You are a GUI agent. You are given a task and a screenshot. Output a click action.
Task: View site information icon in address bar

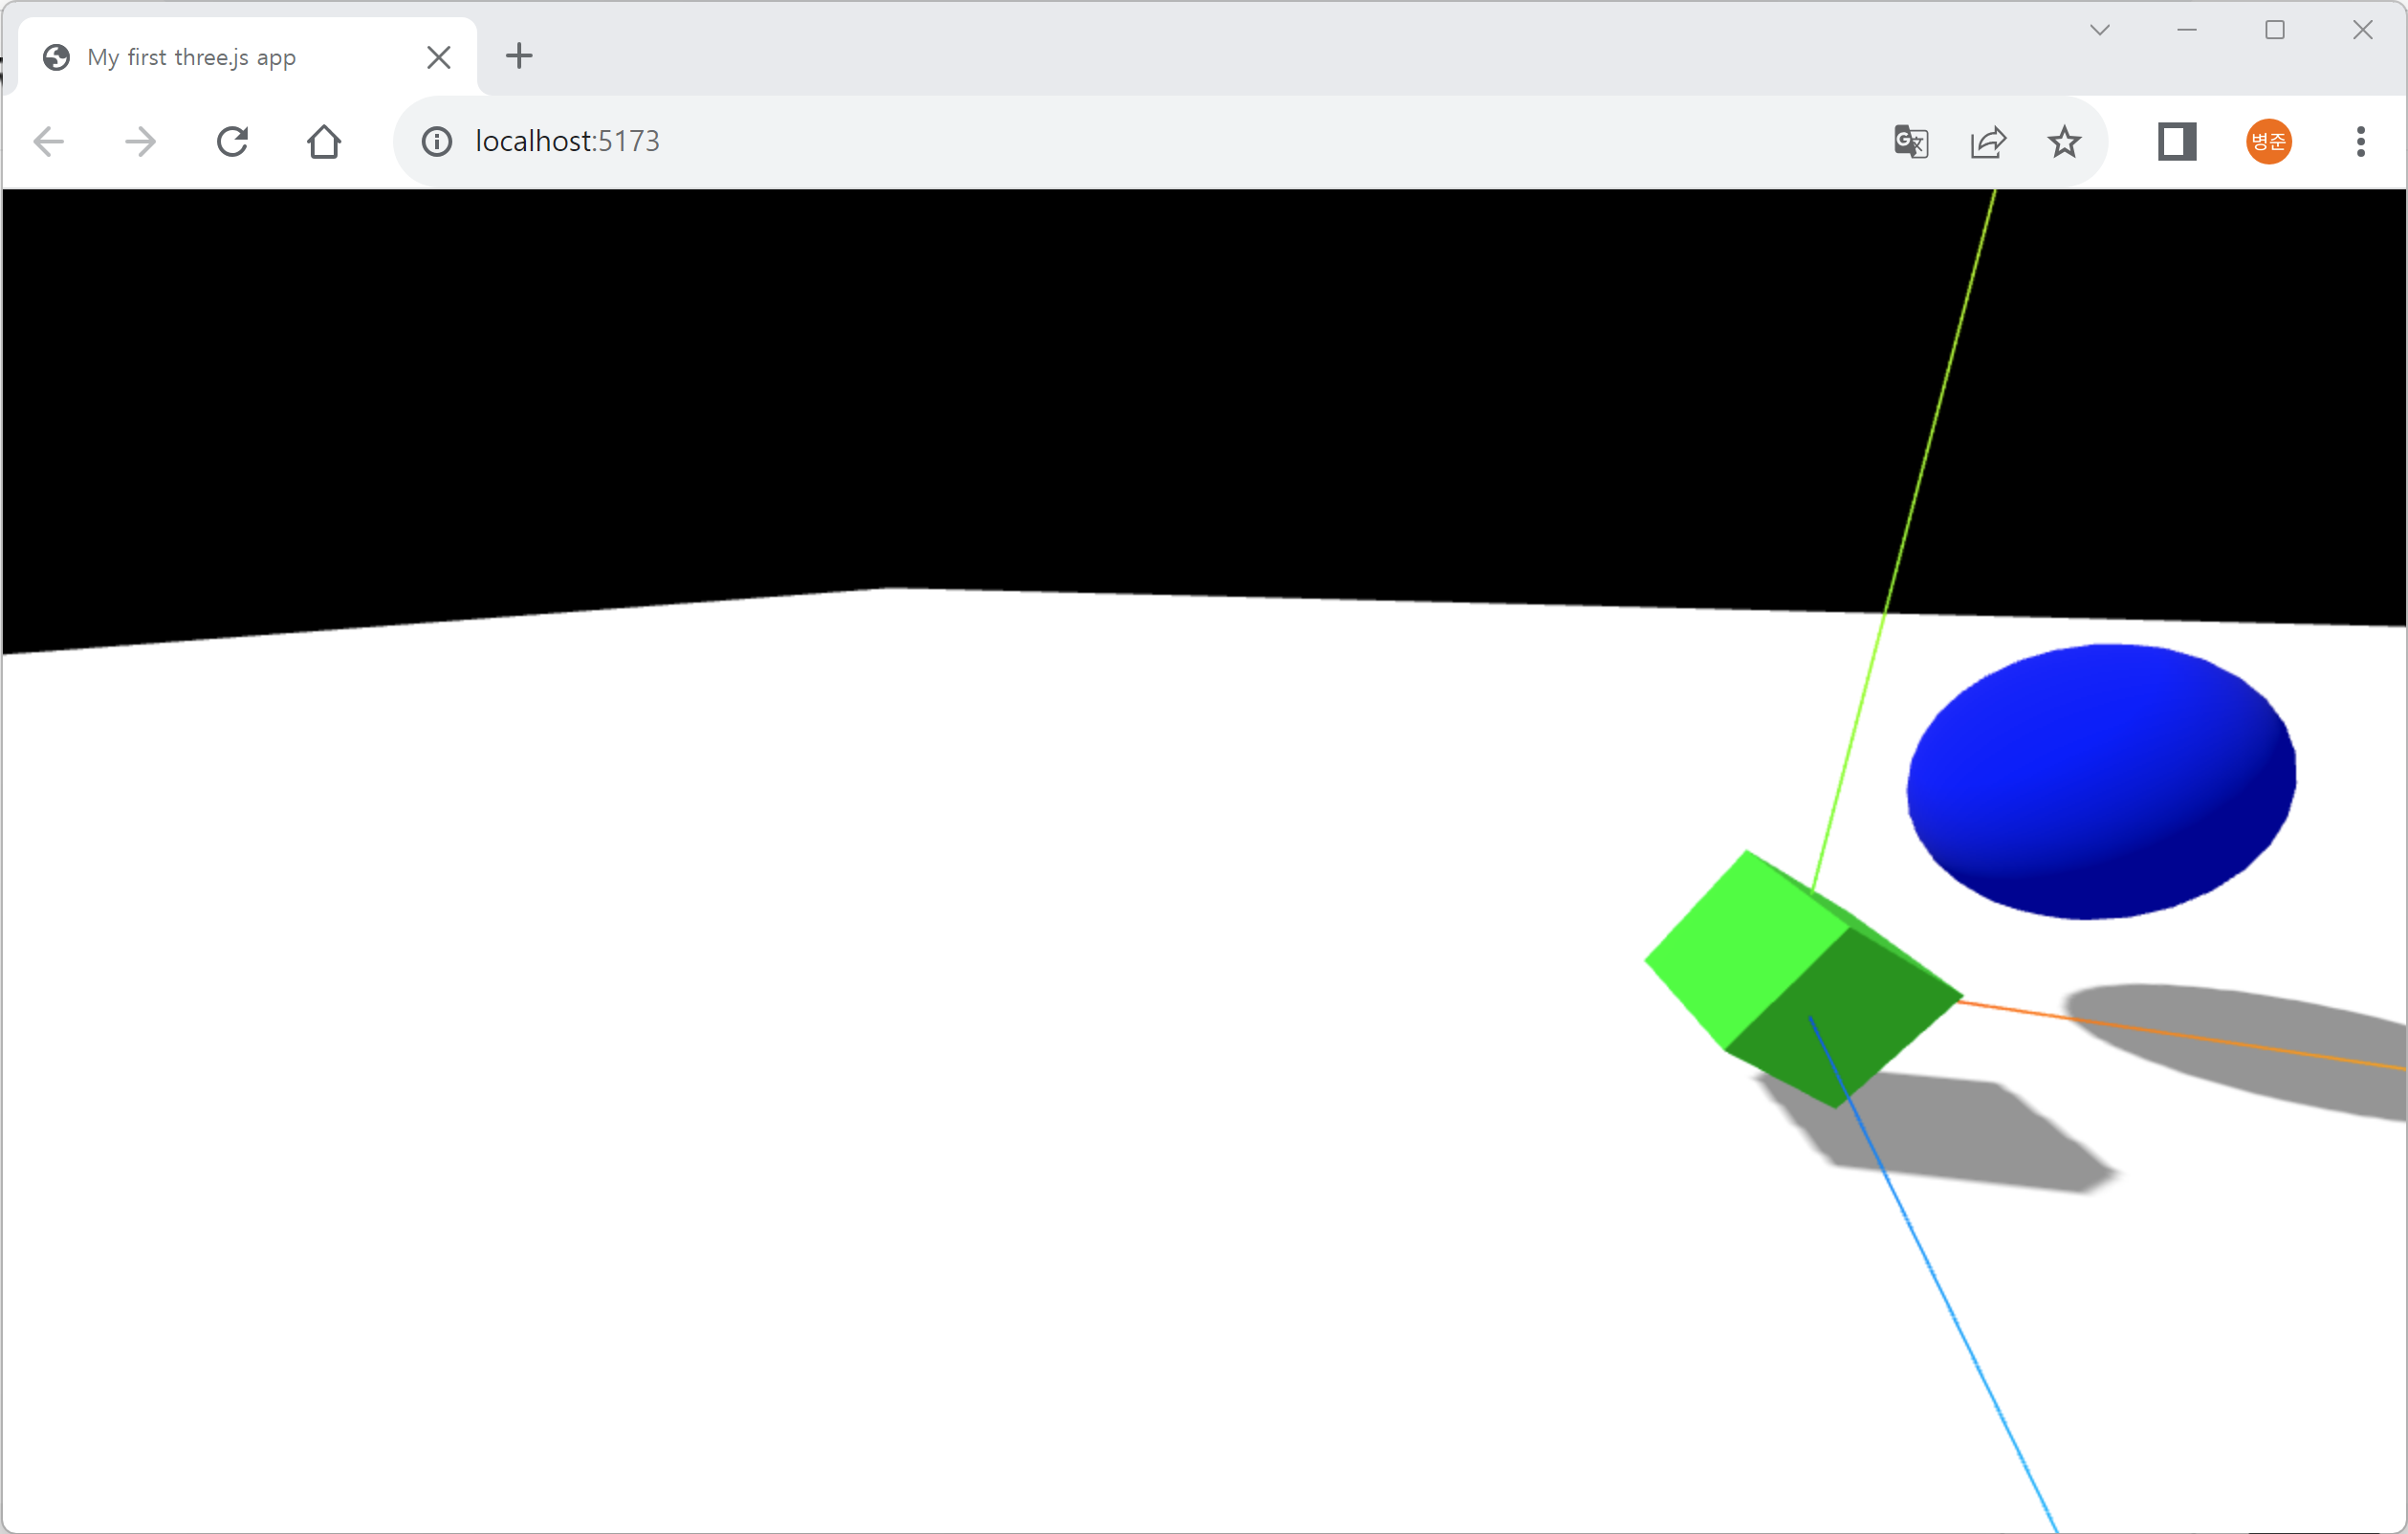[437, 141]
